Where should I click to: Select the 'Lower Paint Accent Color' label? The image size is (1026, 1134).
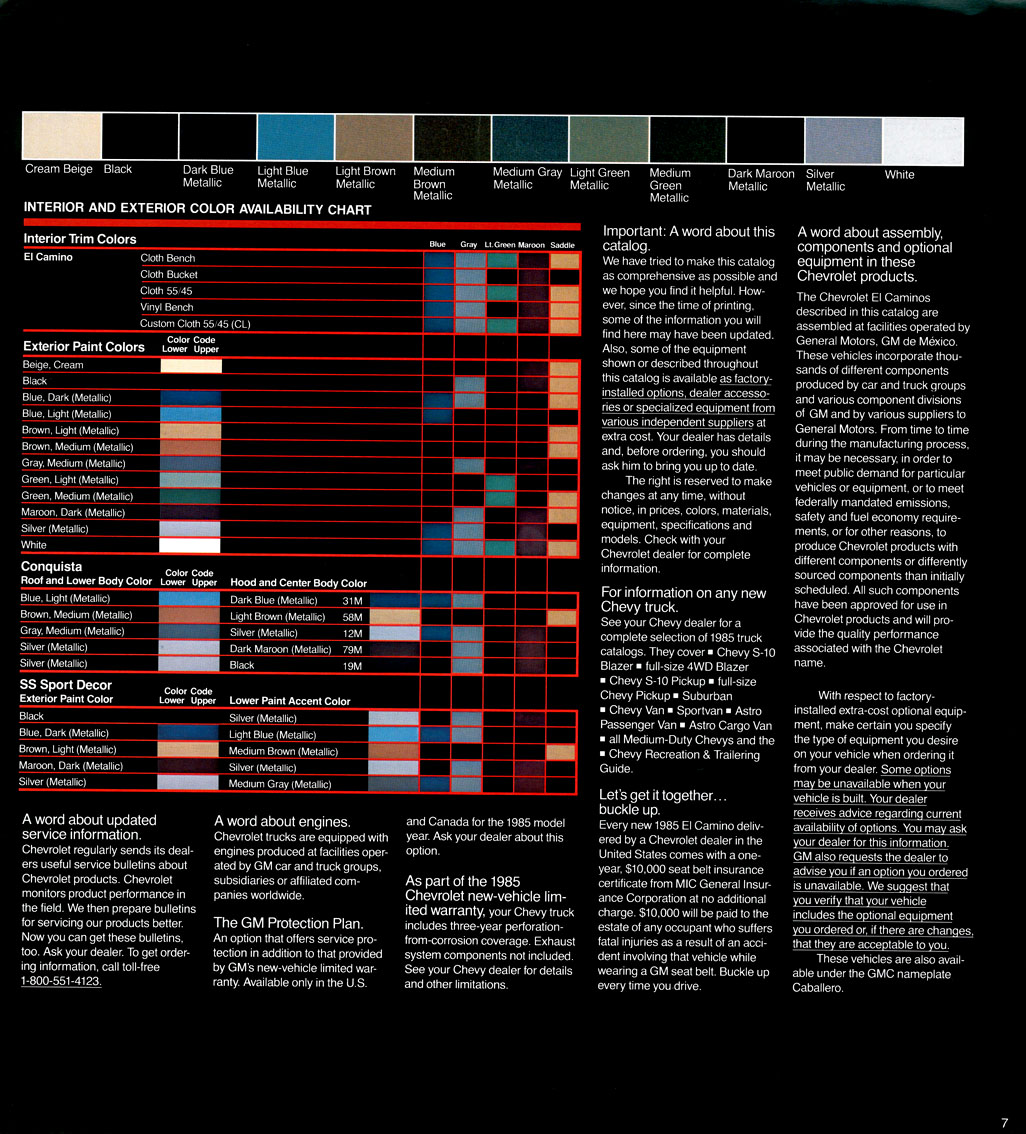coord(290,701)
